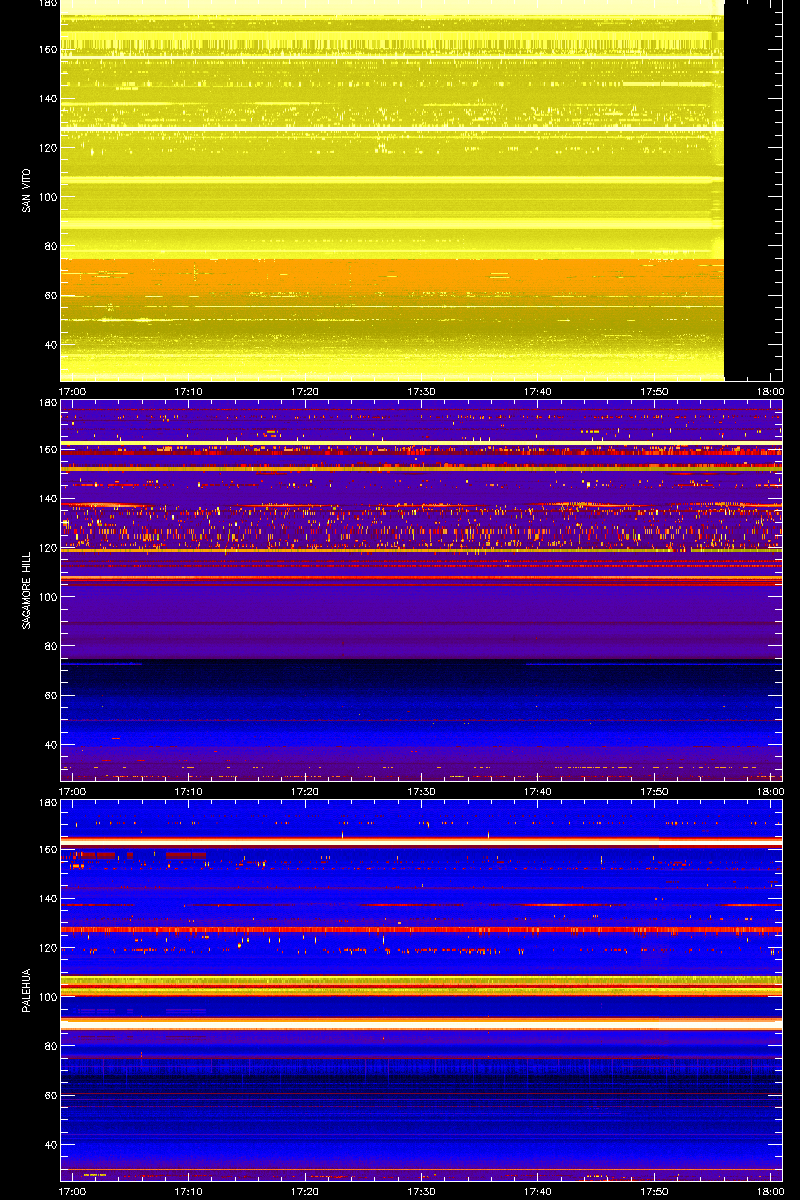Screen dimensions: 800x1200
Task: Click the 17:10 label under Palehua panel
Action: pos(189,1191)
